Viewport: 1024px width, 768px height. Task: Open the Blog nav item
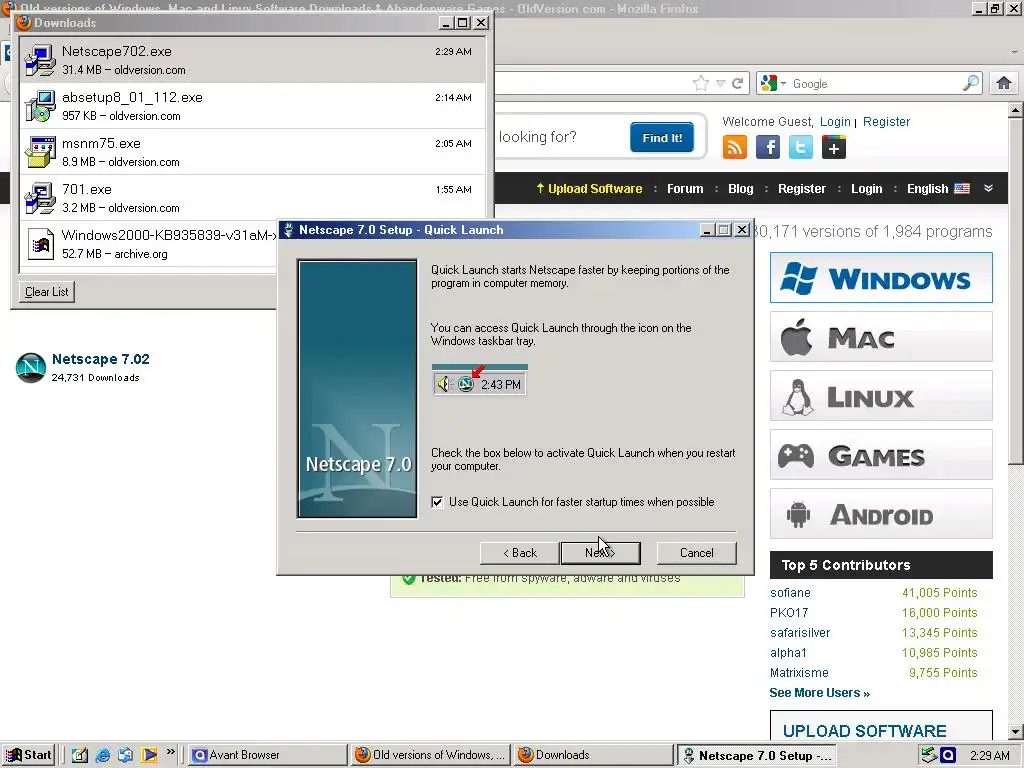(x=741, y=189)
